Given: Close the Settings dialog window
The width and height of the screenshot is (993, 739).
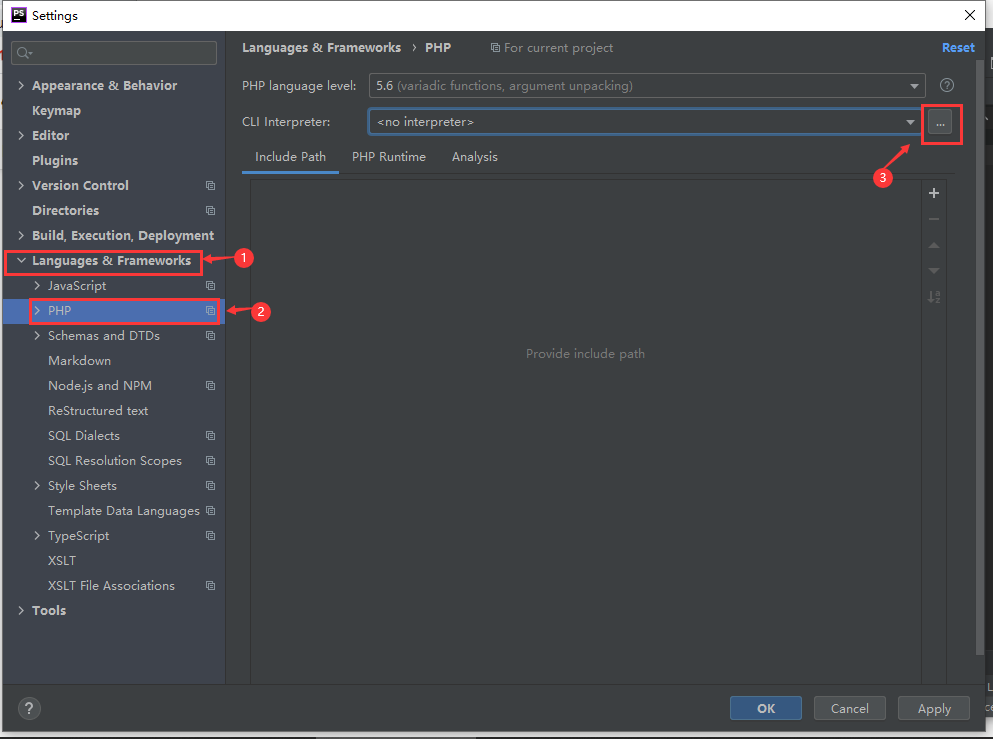Looking at the screenshot, I should click(x=970, y=15).
